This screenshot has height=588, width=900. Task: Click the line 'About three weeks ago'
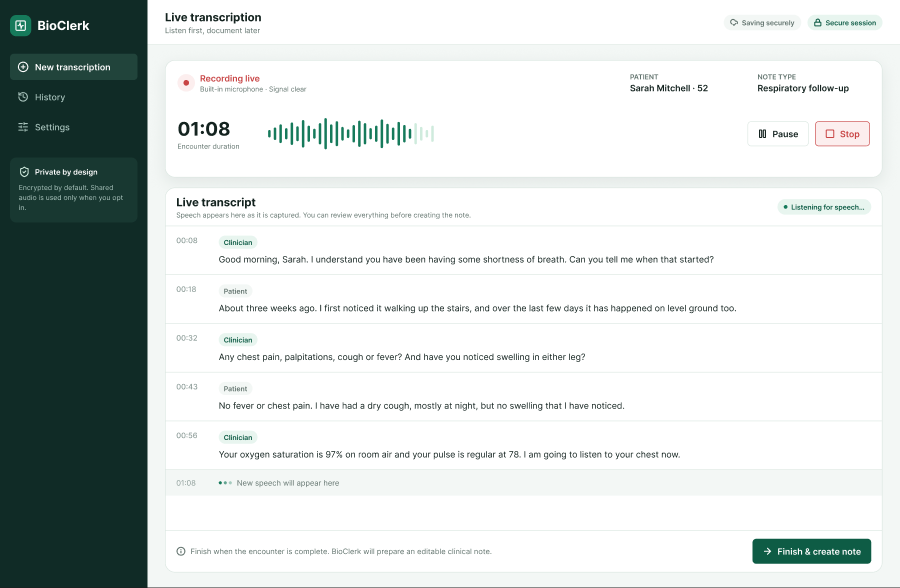[x=477, y=308]
